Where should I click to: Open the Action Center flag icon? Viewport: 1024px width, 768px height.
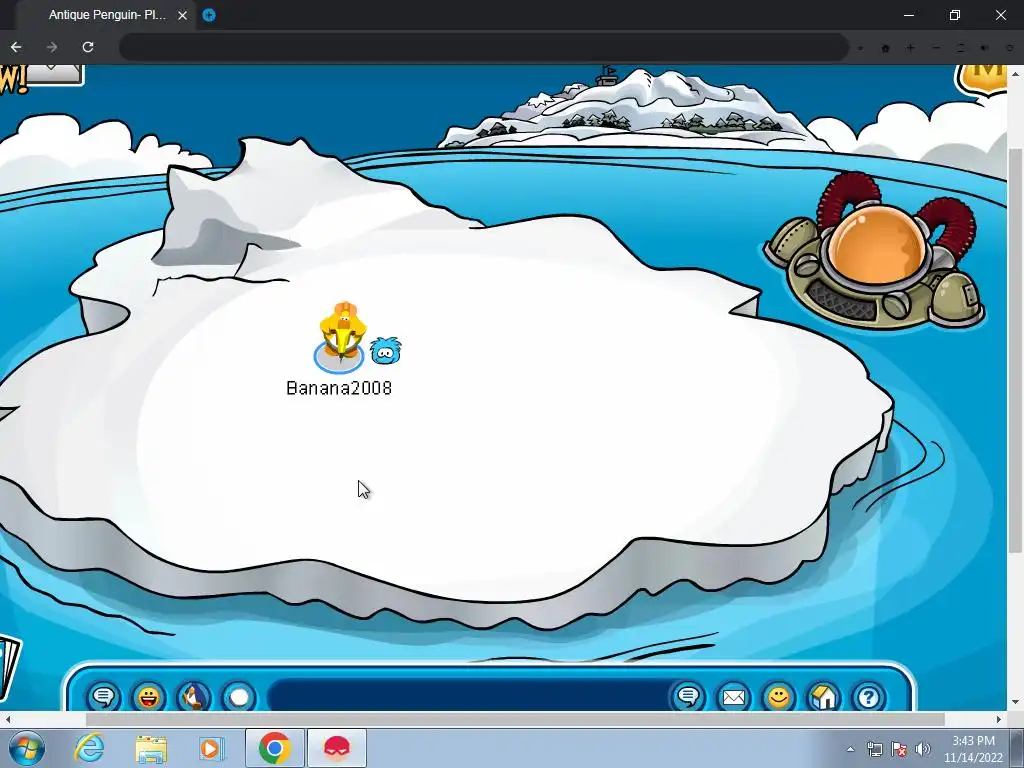[899, 749]
